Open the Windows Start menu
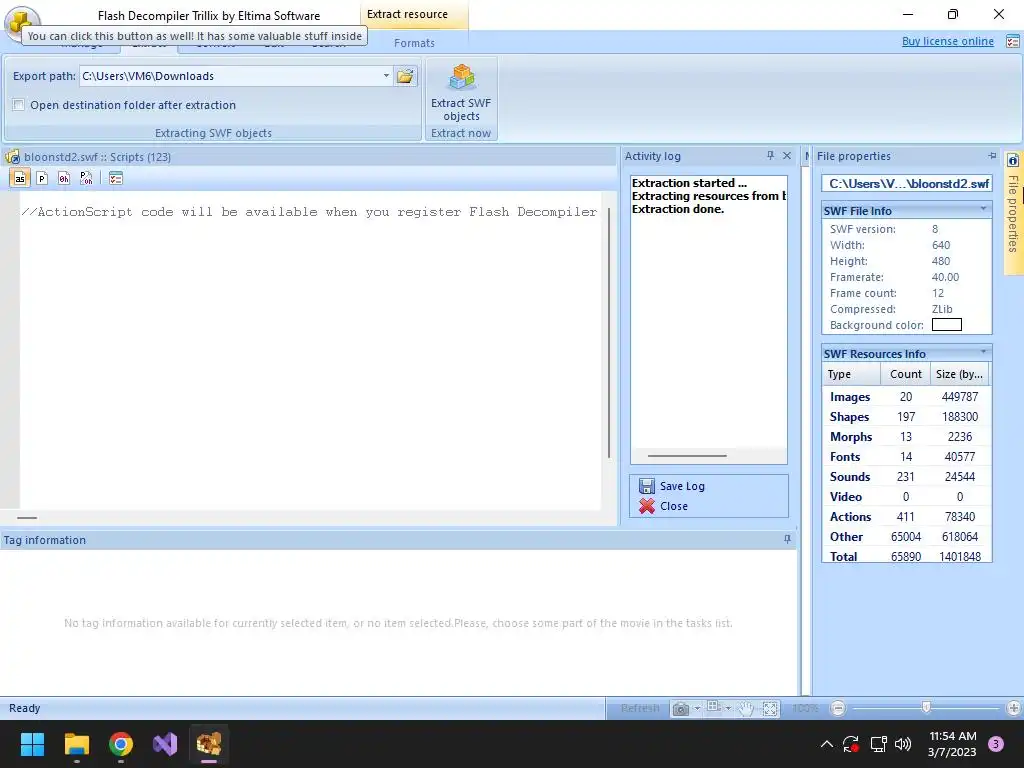This screenshot has width=1024, height=768. point(32,744)
